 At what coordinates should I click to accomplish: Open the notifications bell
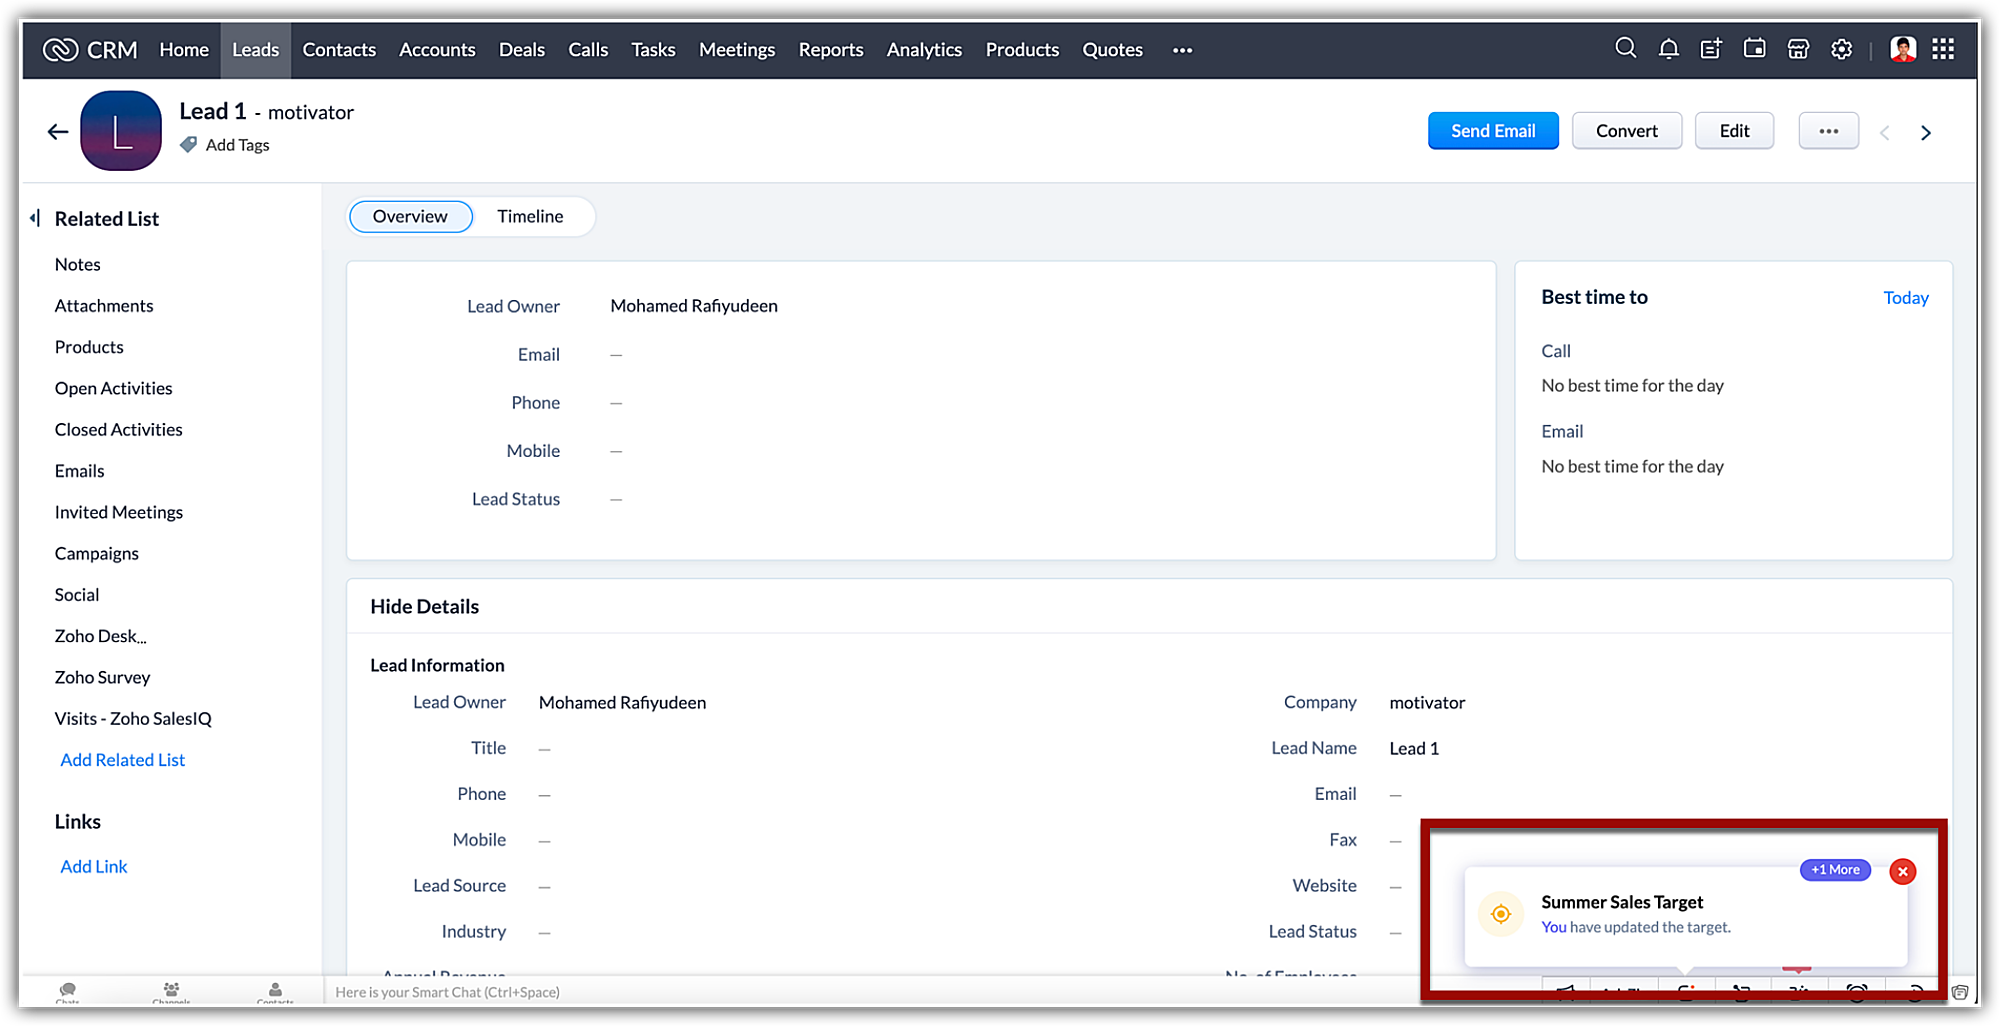1668,49
